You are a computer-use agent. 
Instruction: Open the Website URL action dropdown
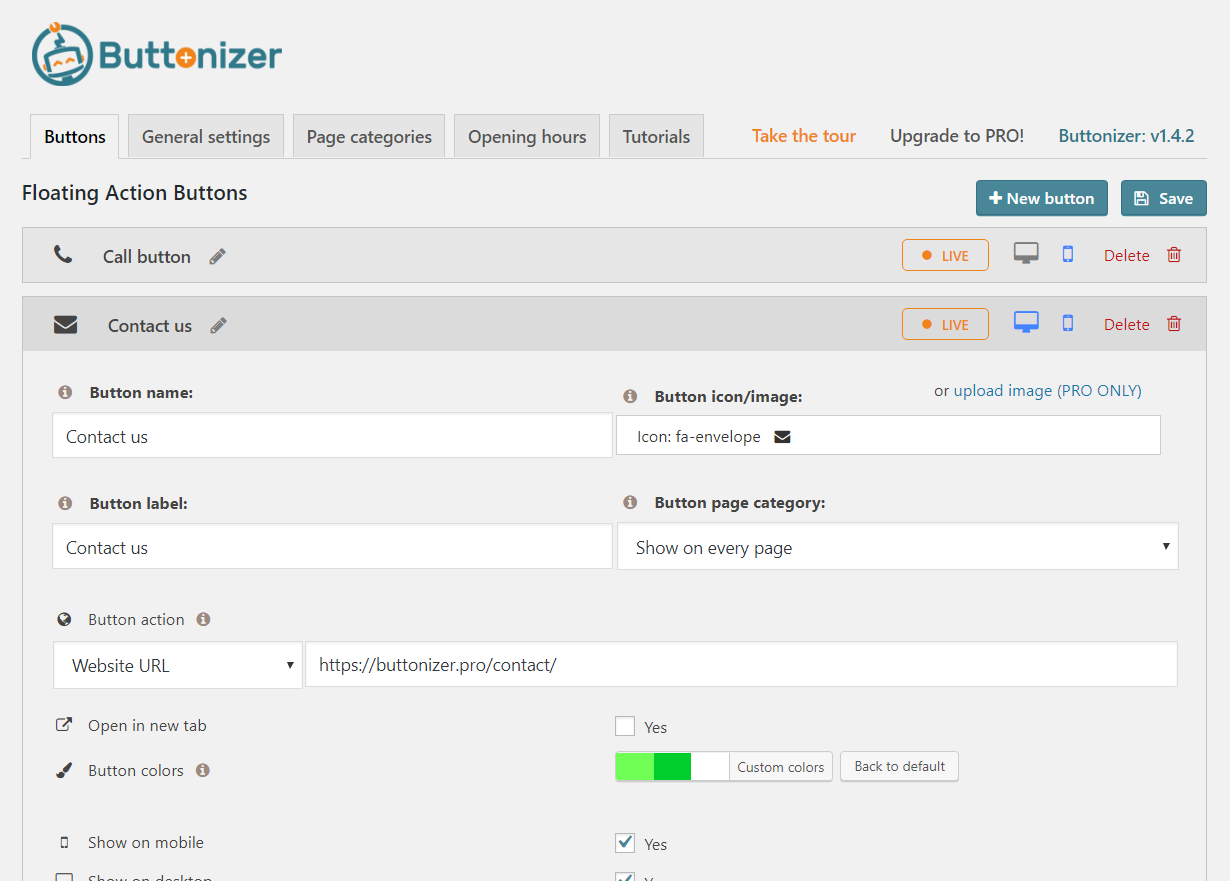point(177,665)
